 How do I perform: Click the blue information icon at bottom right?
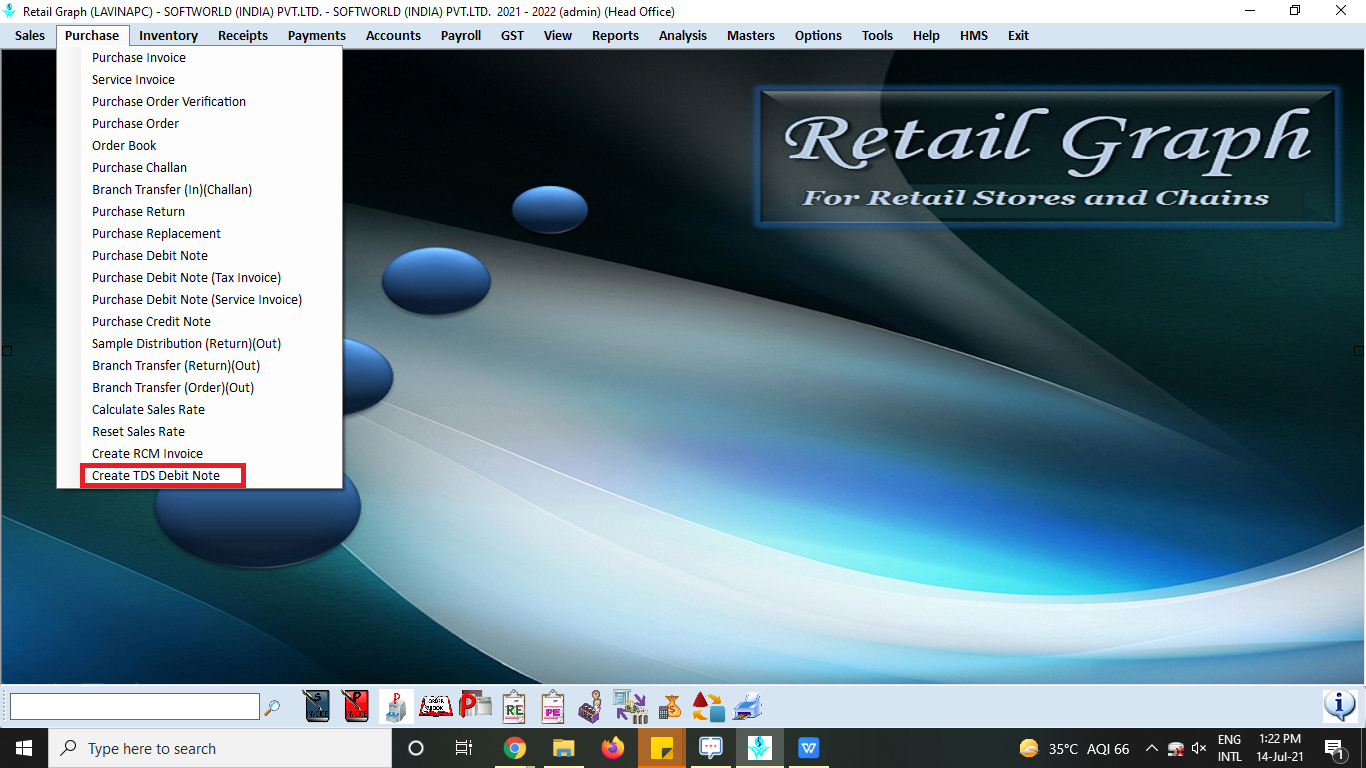tap(1340, 706)
